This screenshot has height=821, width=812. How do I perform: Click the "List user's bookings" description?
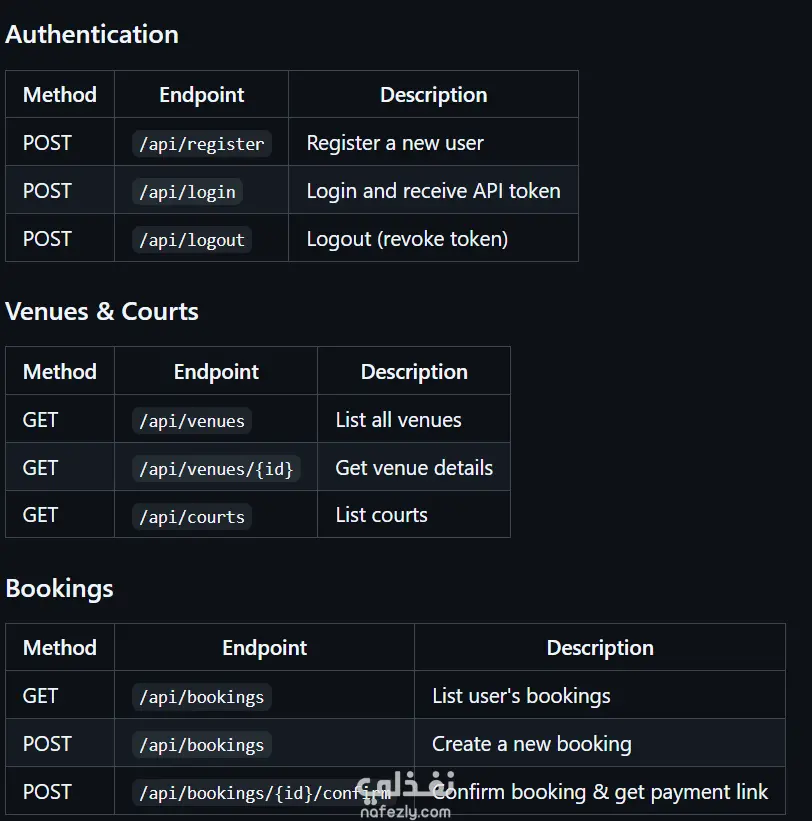521,696
